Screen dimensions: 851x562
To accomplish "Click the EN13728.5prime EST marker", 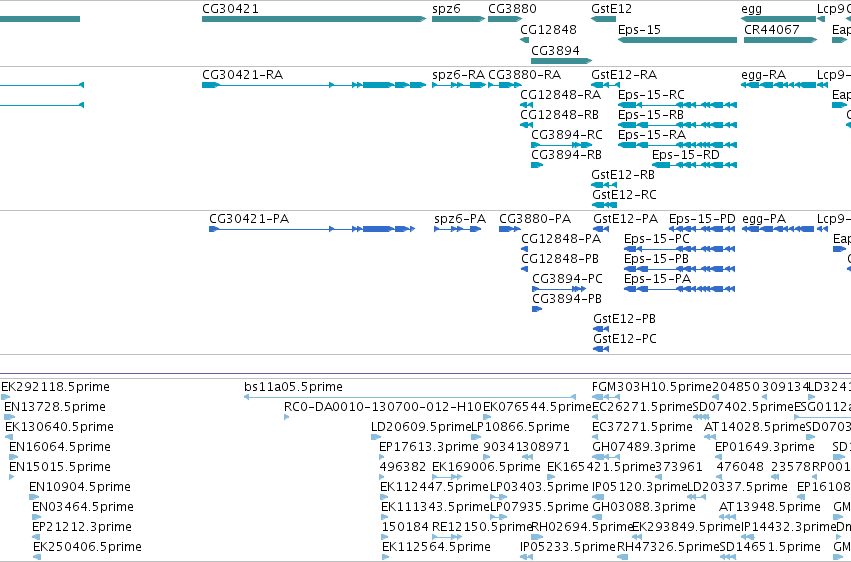I will point(9,417).
